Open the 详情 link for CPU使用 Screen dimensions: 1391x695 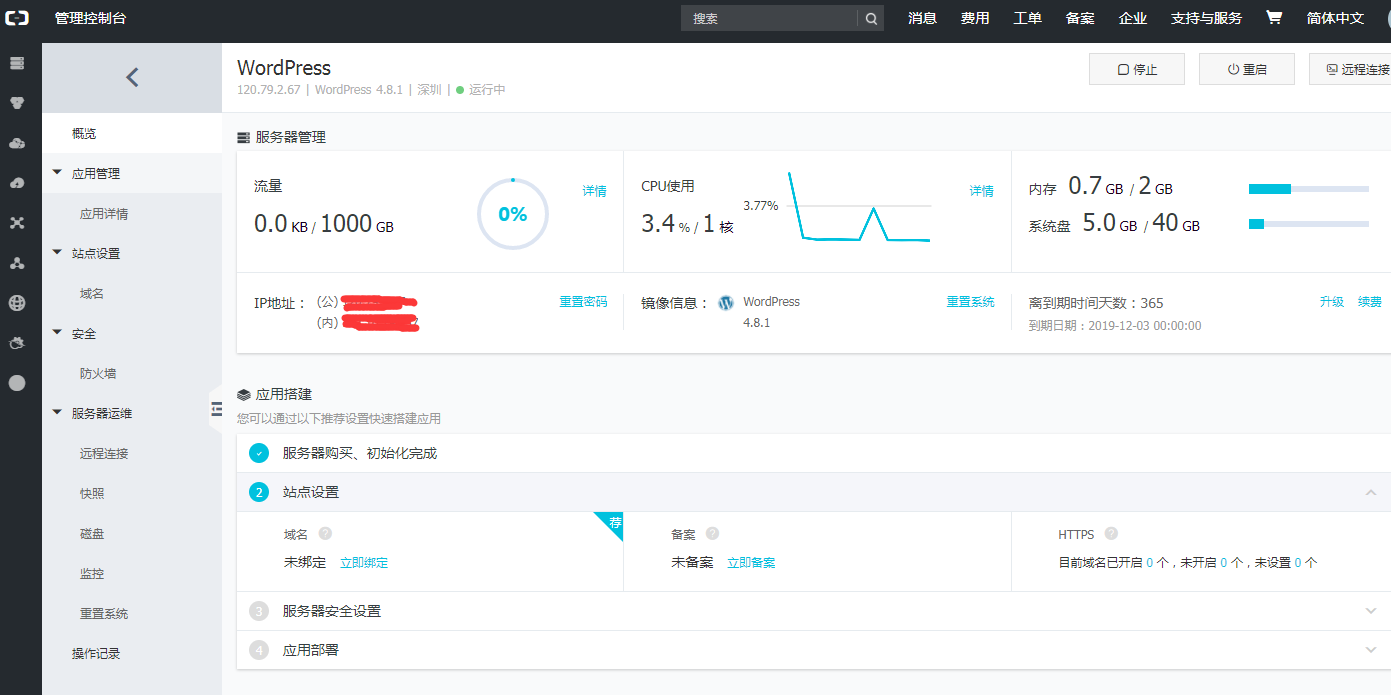pyautogui.click(x=982, y=191)
